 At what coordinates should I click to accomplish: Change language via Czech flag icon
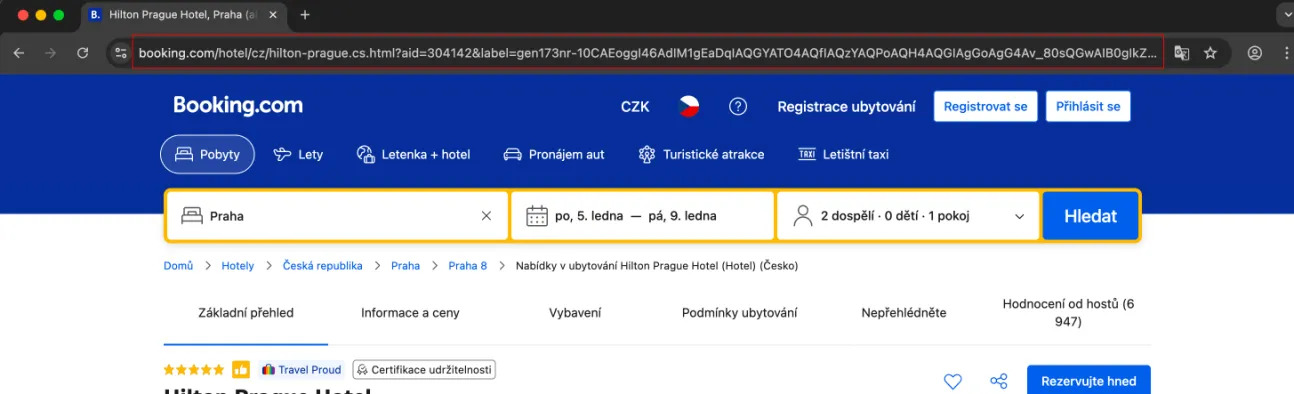pos(689,107)
